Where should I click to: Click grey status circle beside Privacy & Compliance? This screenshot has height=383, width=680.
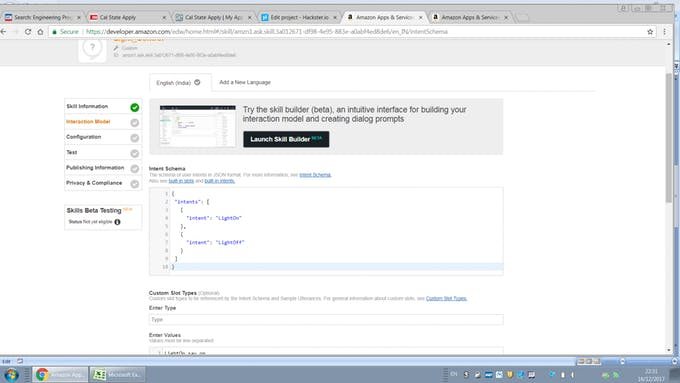point(135,184)
